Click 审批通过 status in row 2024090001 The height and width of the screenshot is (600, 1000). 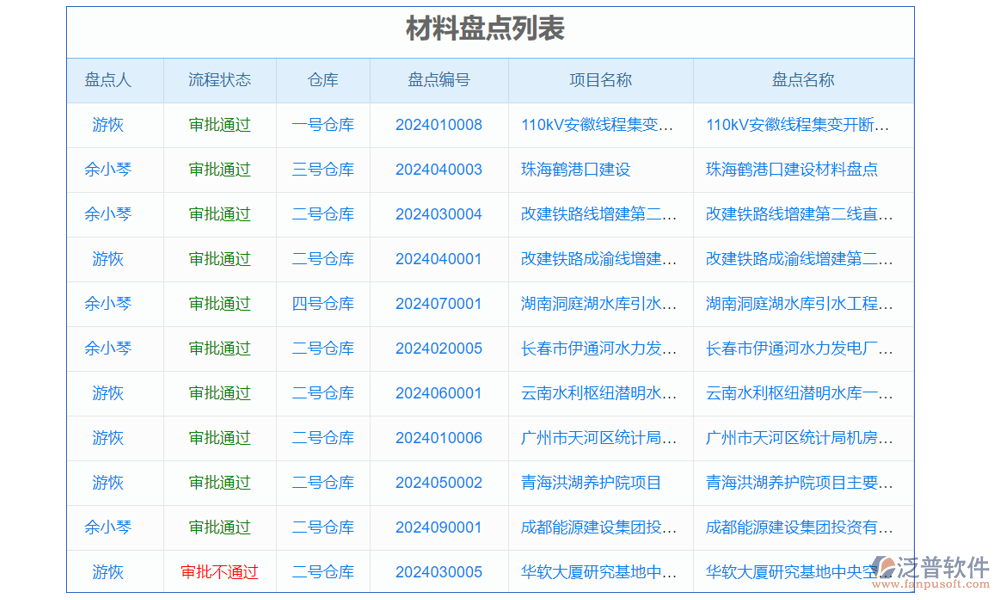point(219,527)
